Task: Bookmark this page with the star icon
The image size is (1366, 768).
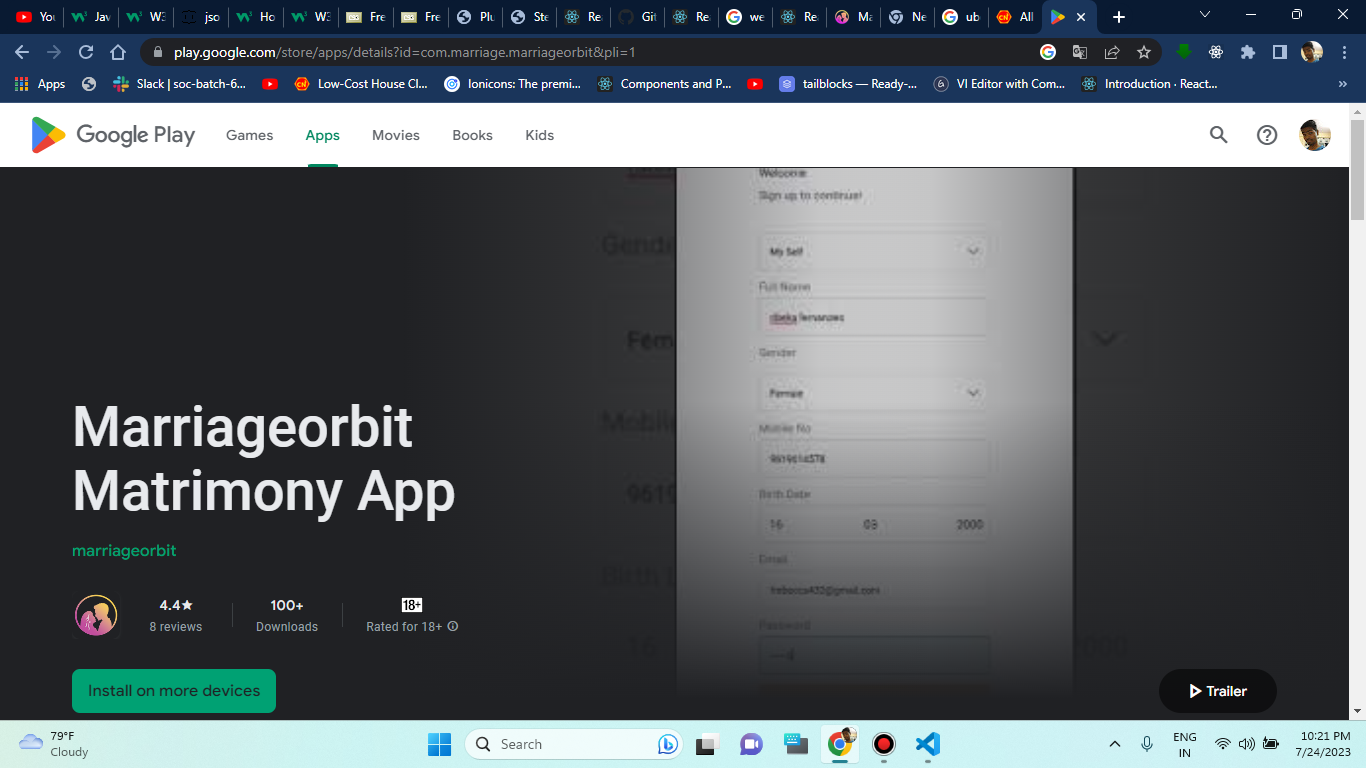Action: pyautogui.click(x=1144, y=52)
